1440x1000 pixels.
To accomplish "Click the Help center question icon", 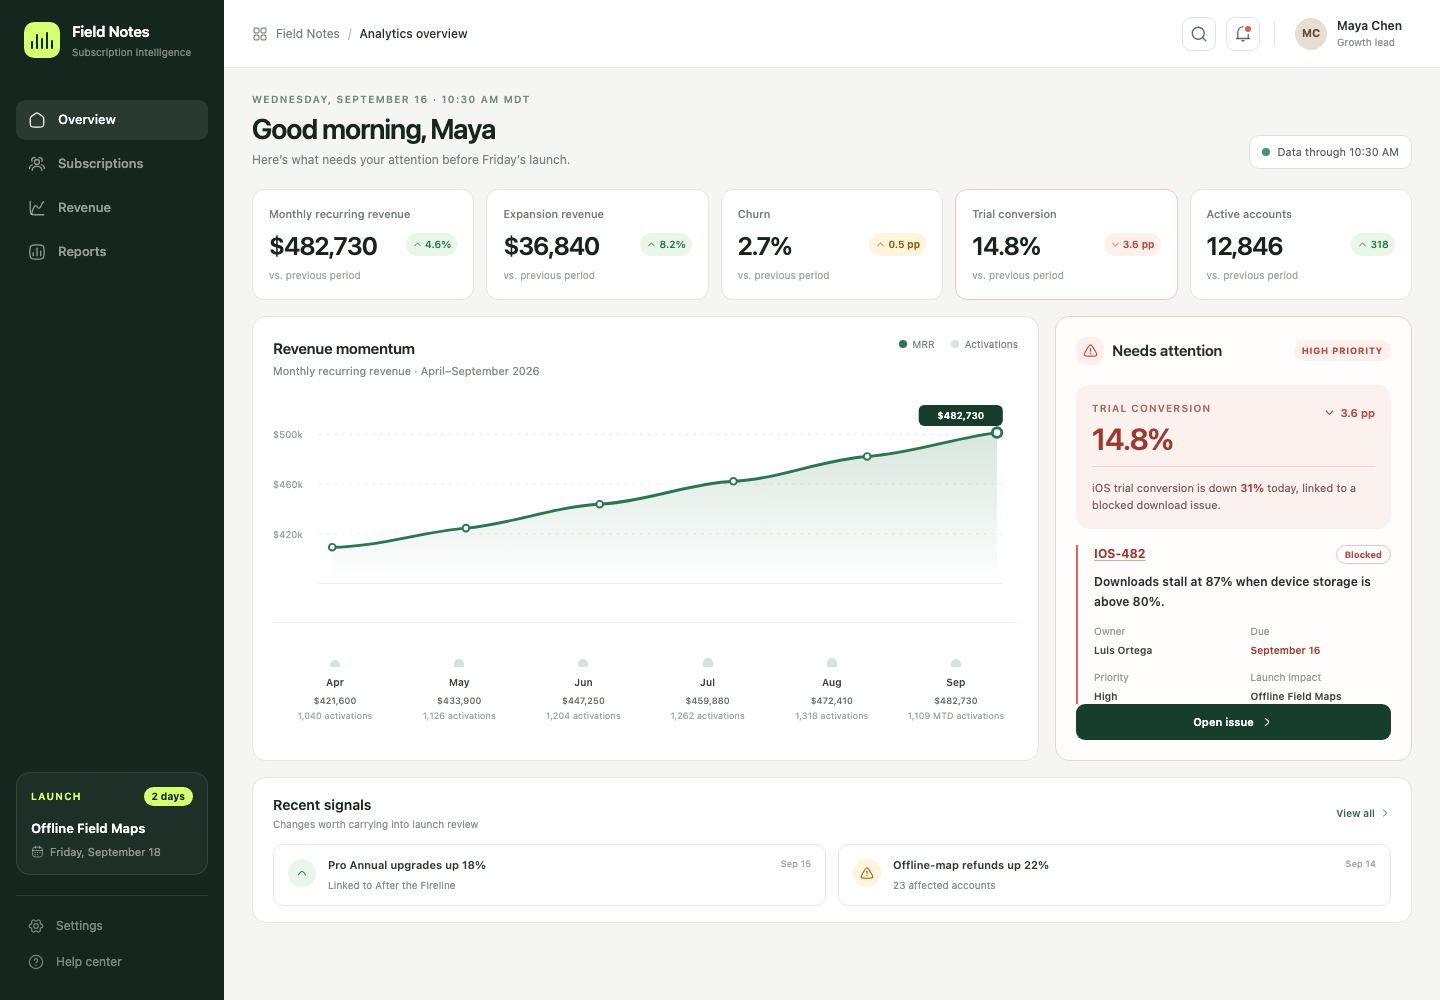I will click(36, 962).
